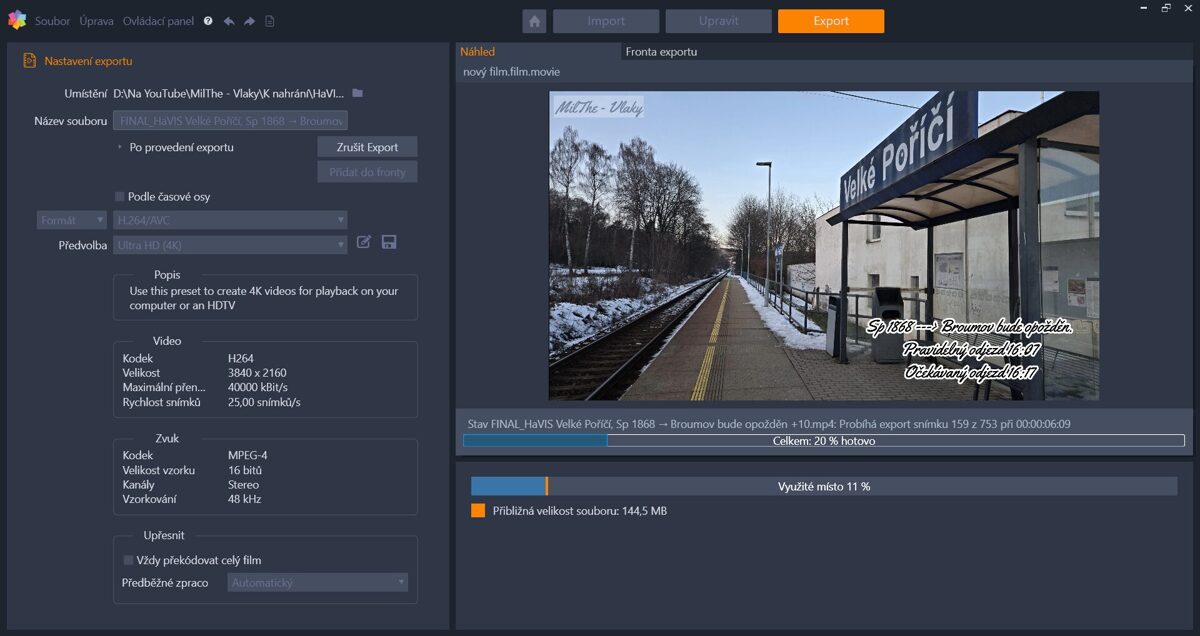1200x636 pixels.
Task: Open the Soubor menu
Action: 52,21
